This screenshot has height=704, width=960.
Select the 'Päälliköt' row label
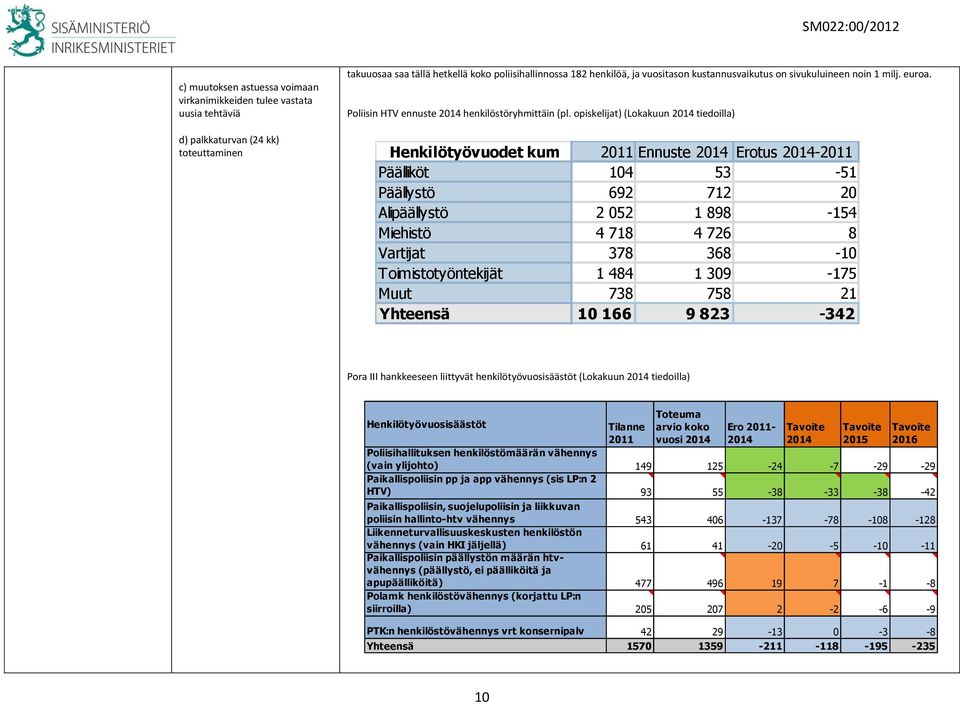(x=403, y=172)
